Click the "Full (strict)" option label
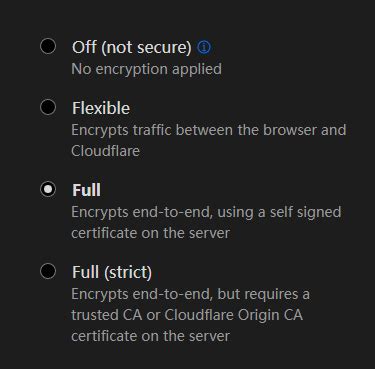The image size is (375, 369). click(112, 272)
